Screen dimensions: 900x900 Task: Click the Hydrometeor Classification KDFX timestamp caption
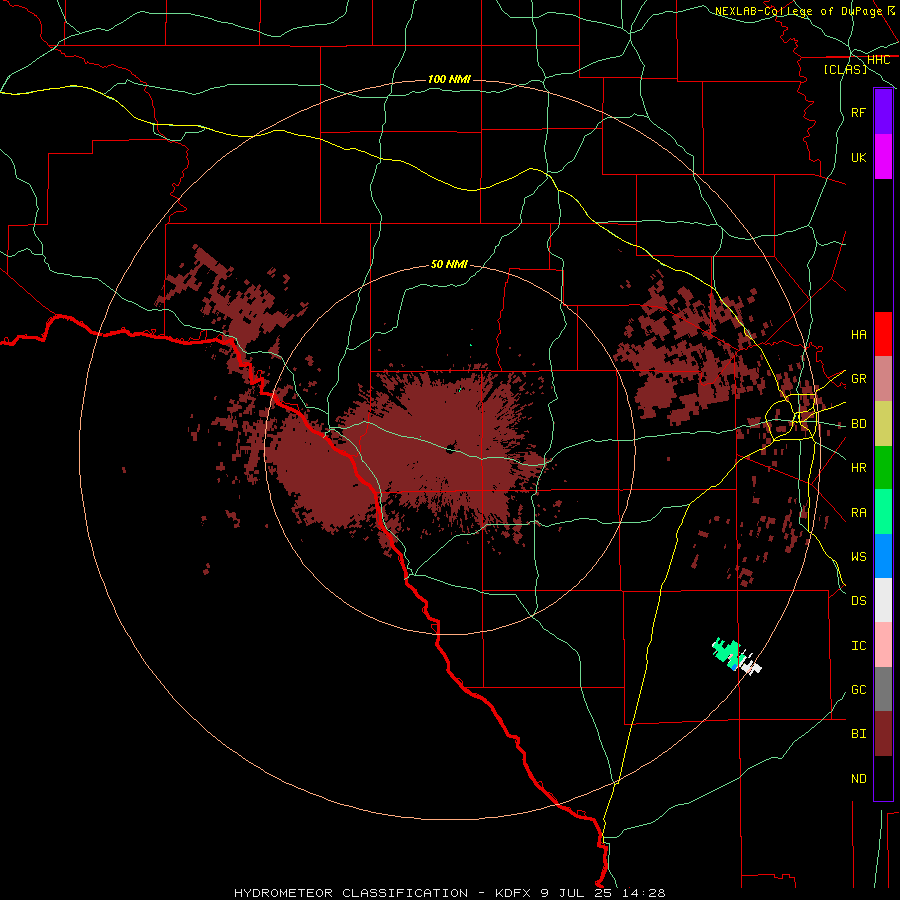click(449, 893)
